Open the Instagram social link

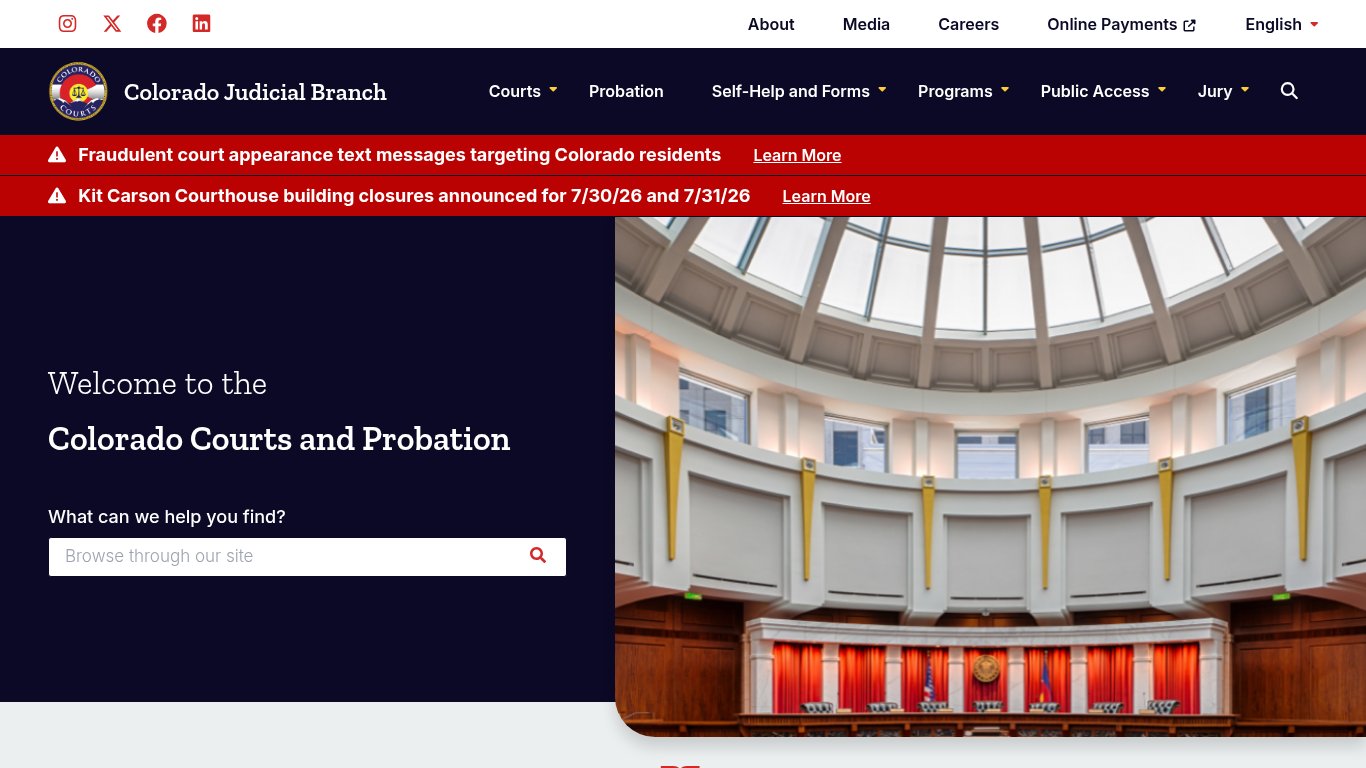pyautogui.click(x=67, y=24)
